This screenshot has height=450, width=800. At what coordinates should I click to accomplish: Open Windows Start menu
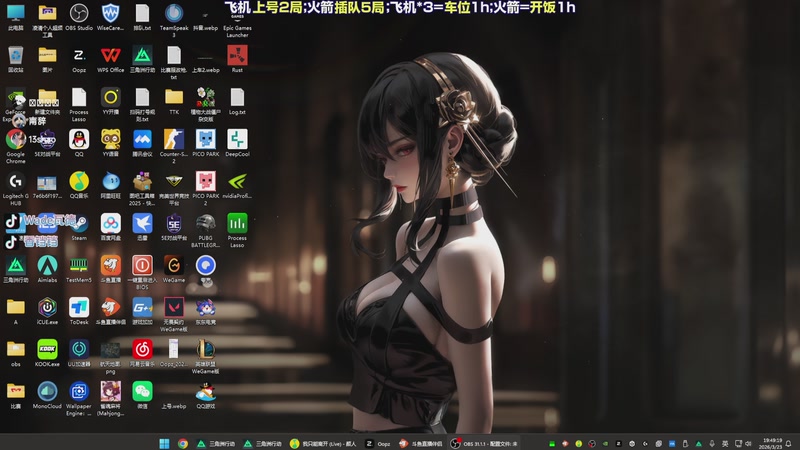(x=164, y=443)
